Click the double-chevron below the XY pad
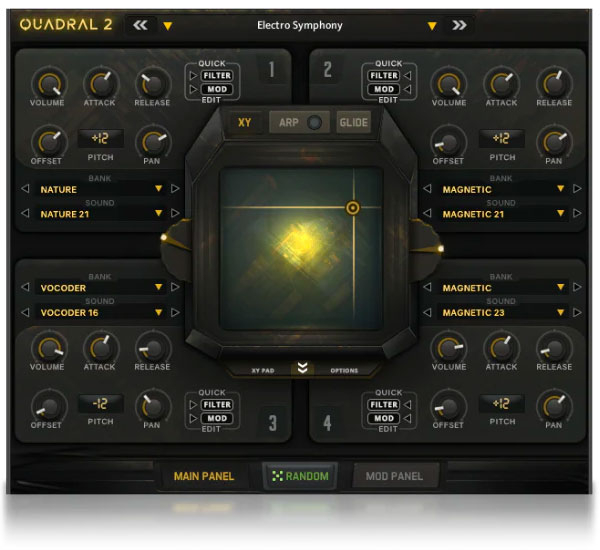This screenshot has height=550, width=600. pyautogui.click(x=301, y=368)
